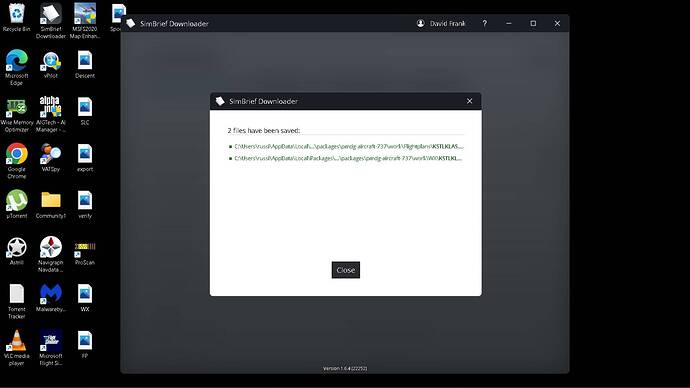Viewport: 690px width, 388px height.
Task: Open the first saved Flightplans file path
Action: click(349, 146)
